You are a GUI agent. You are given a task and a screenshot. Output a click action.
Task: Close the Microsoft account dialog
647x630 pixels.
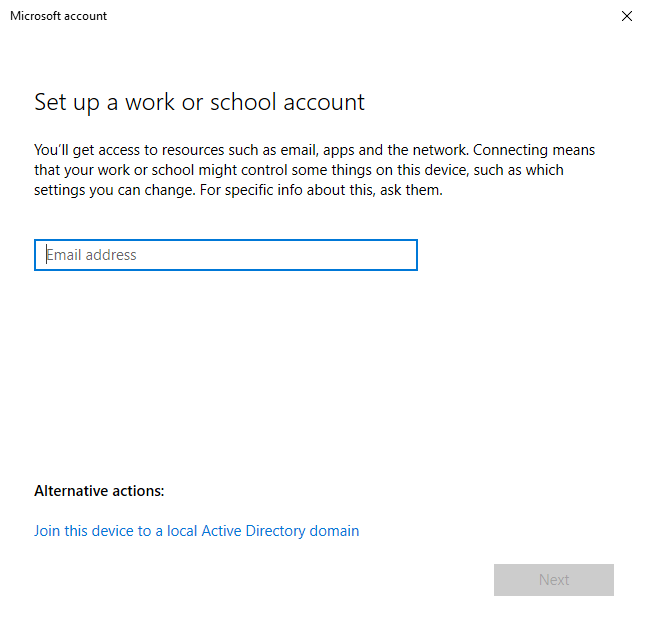627,16
